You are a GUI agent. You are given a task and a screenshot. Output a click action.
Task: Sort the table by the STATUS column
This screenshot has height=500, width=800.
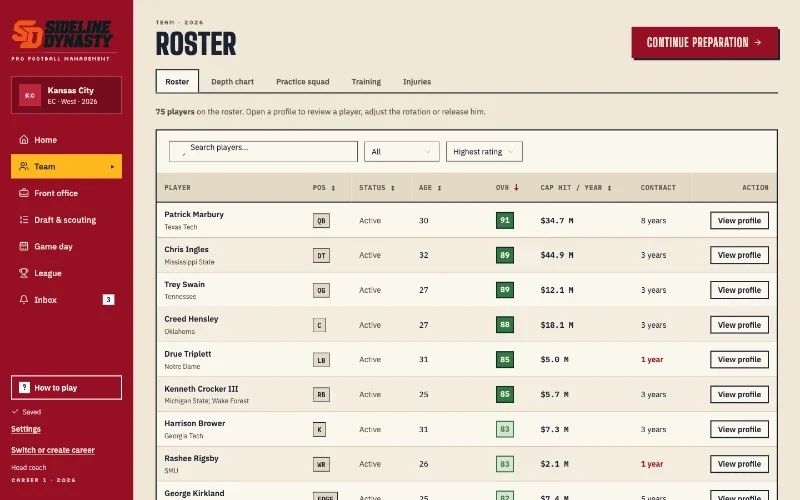[x=377, y=188]
